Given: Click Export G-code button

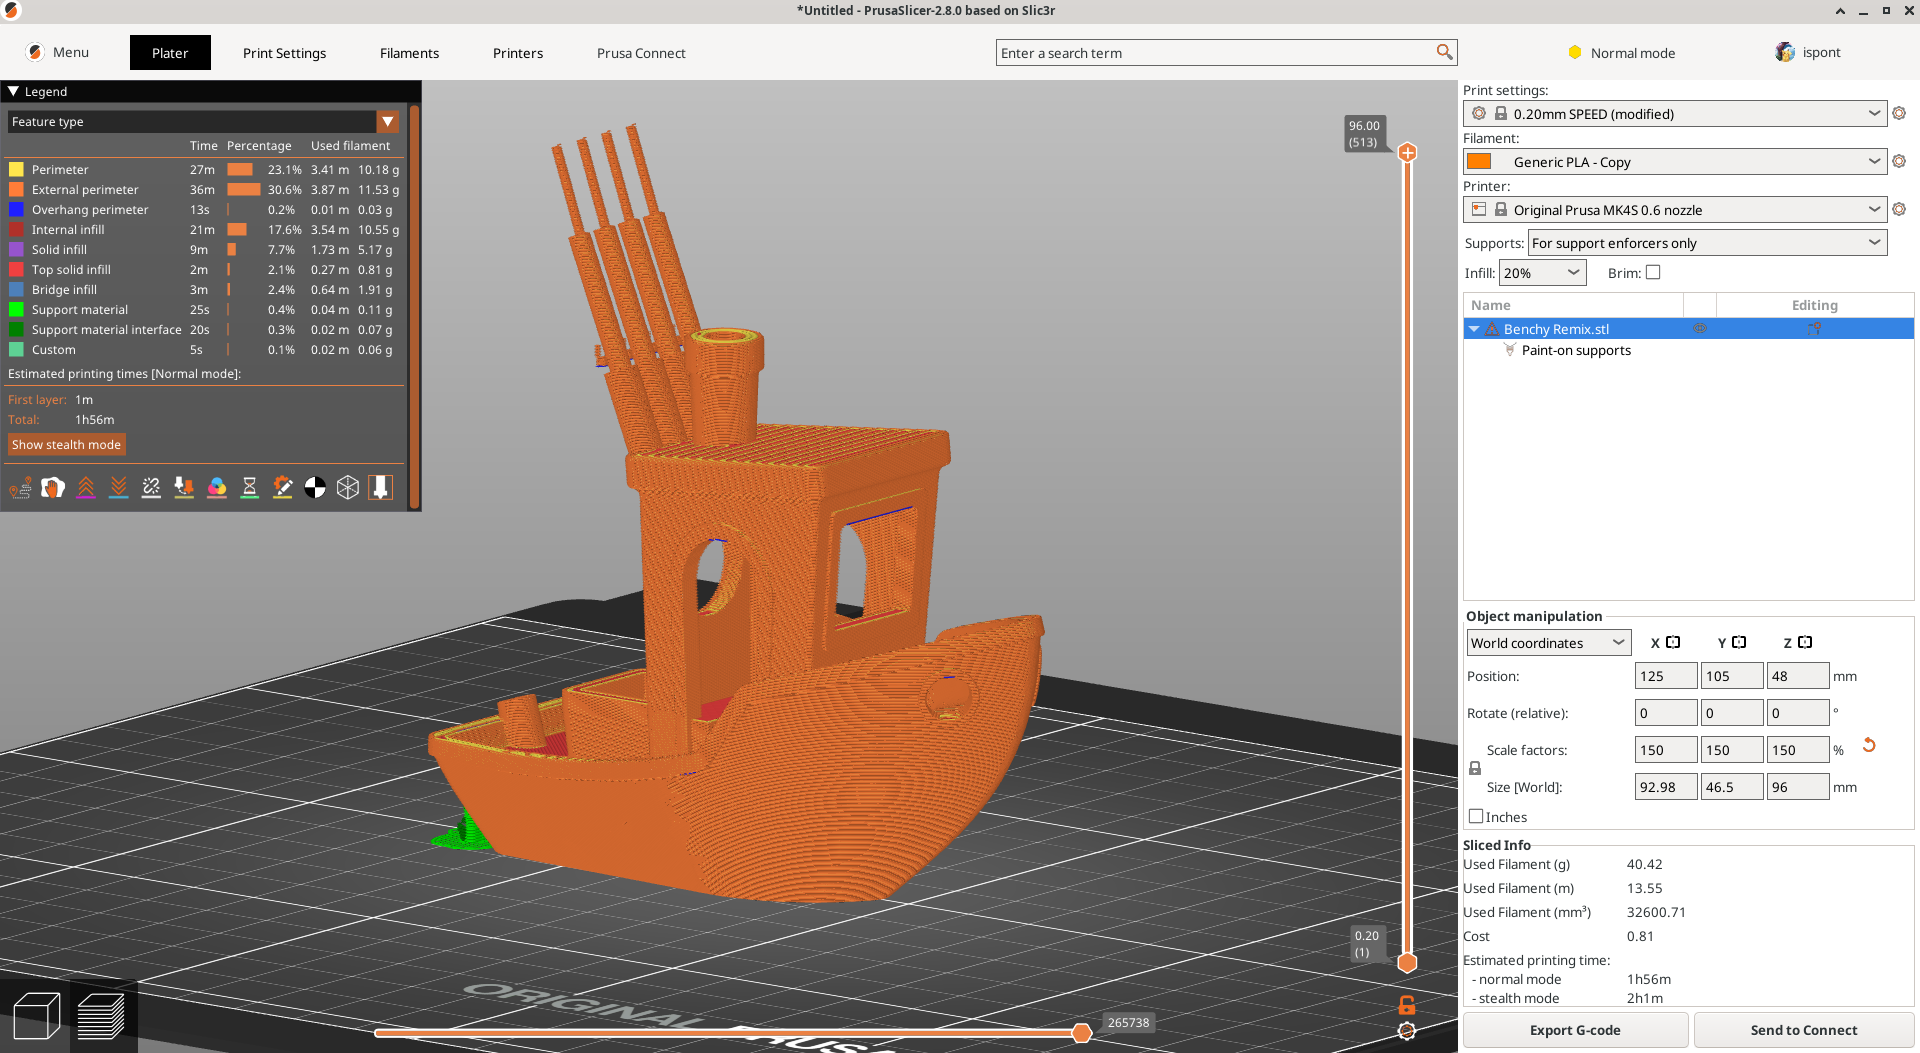Looking at the screenshot, I should (x=1575, y=1030).
